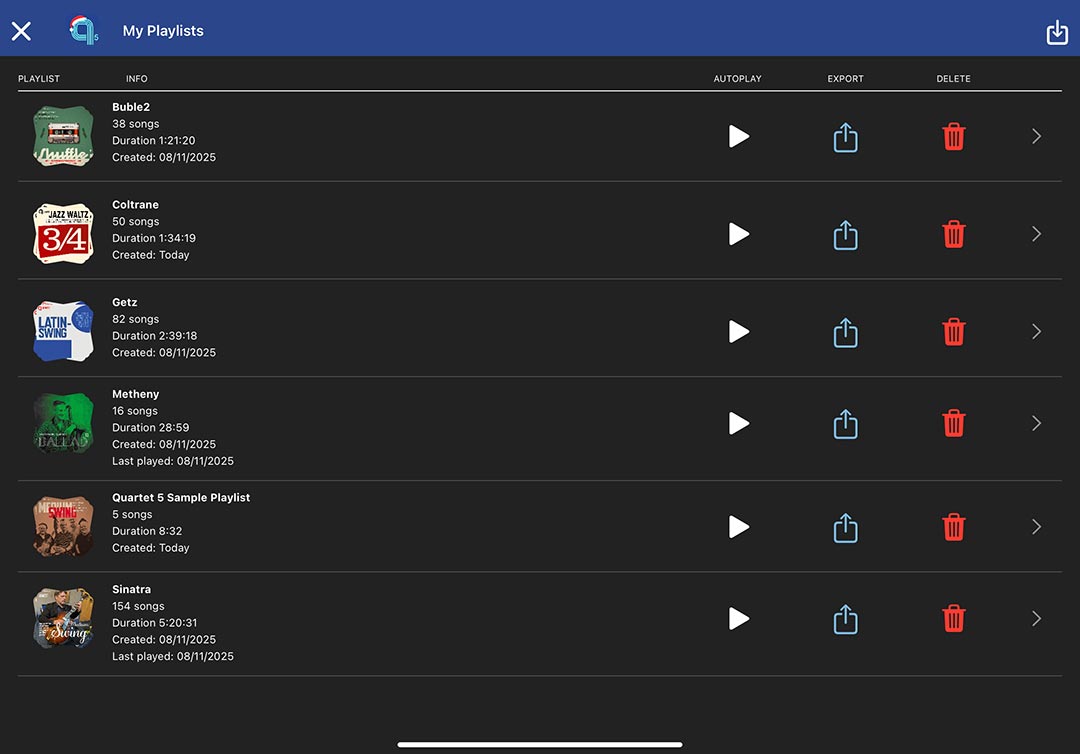Autoplay the Sinatra playlist
1080x754 pixels.
point(738,618)
